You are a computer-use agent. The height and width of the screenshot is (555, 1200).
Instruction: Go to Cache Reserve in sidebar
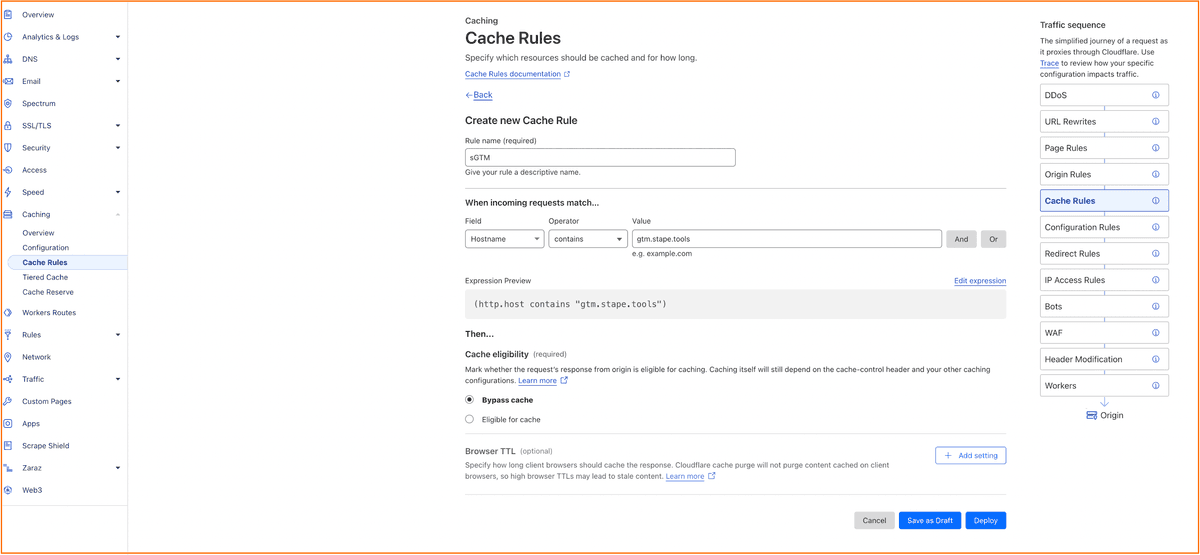[48, 292]
